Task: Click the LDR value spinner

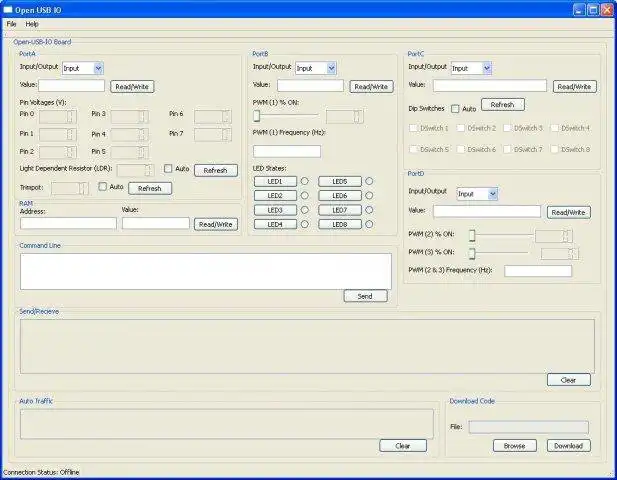Action: (x=135, y=170)
